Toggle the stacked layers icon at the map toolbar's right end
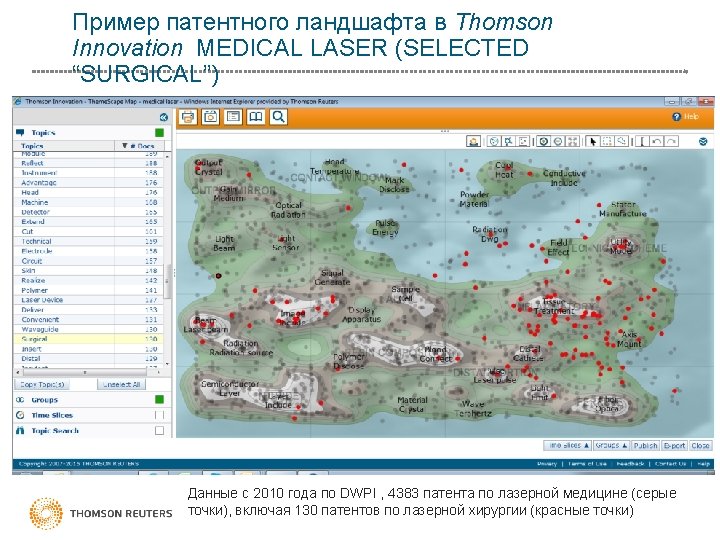The width and height of the screenshot is (720, 540). [703, 141]
